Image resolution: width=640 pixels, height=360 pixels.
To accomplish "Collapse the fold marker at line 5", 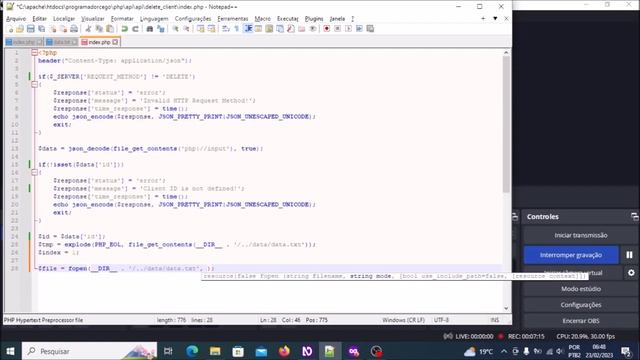I will point(34,84).
